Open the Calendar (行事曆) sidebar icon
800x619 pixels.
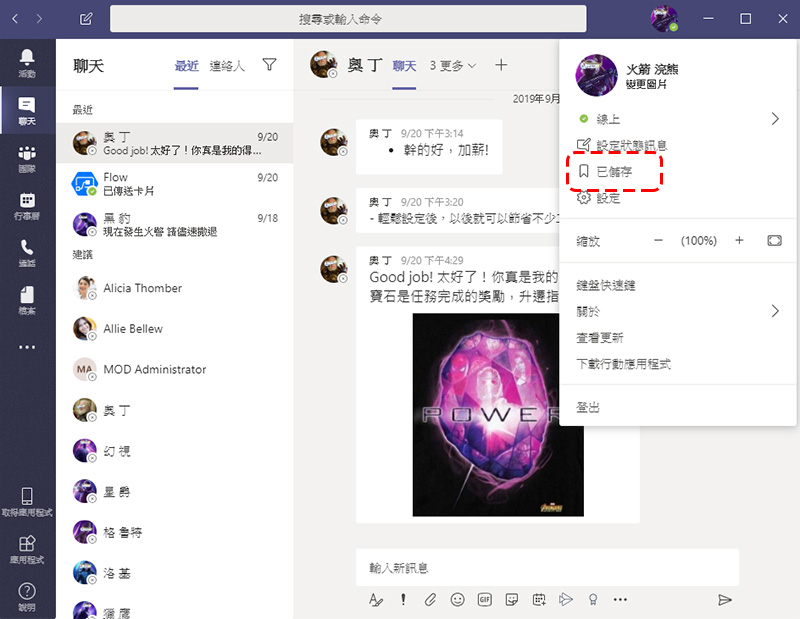pos(27,206)
